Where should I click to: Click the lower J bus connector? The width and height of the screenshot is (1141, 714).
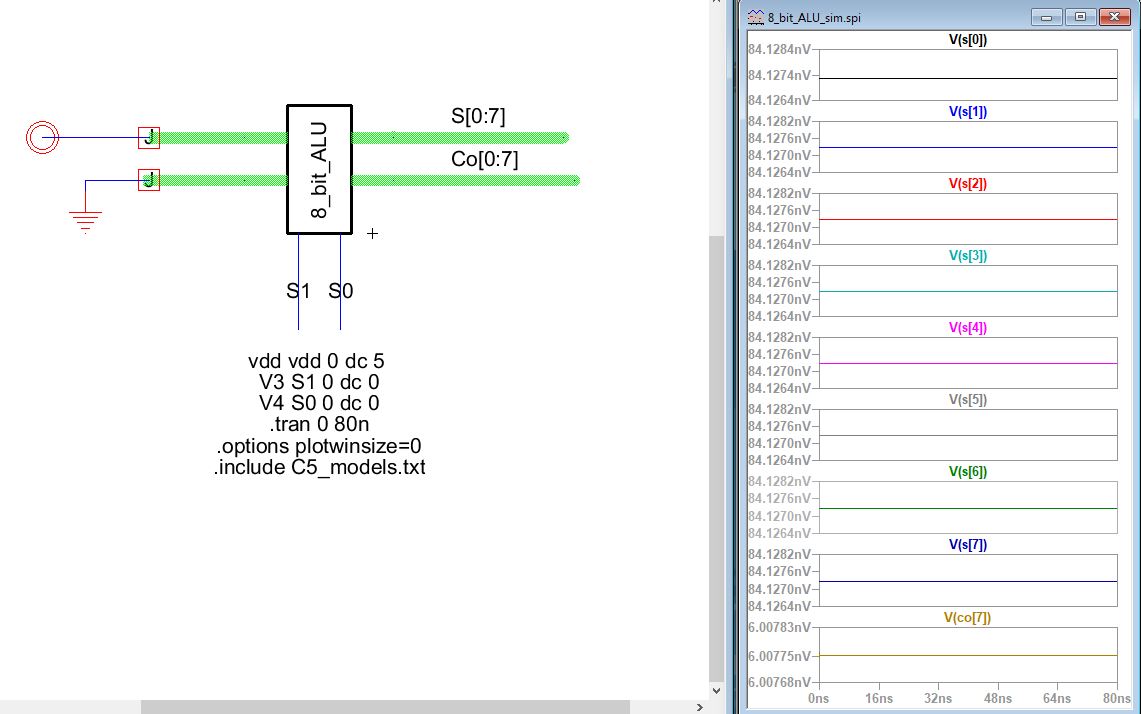coord(148,180)
